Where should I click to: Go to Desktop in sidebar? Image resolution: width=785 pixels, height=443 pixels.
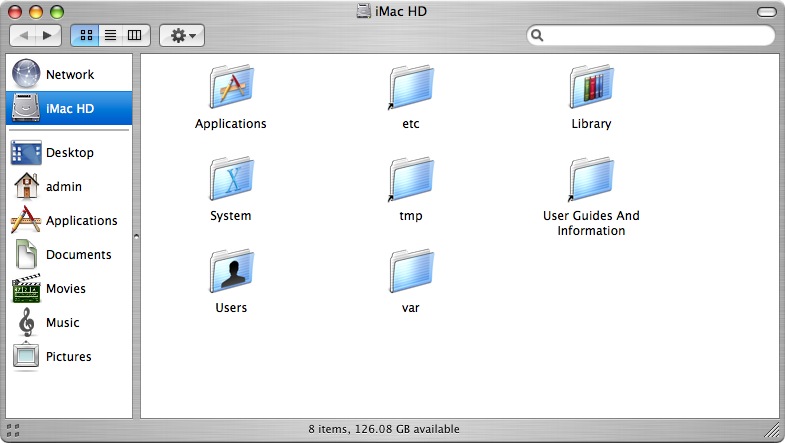click(69, 152)
